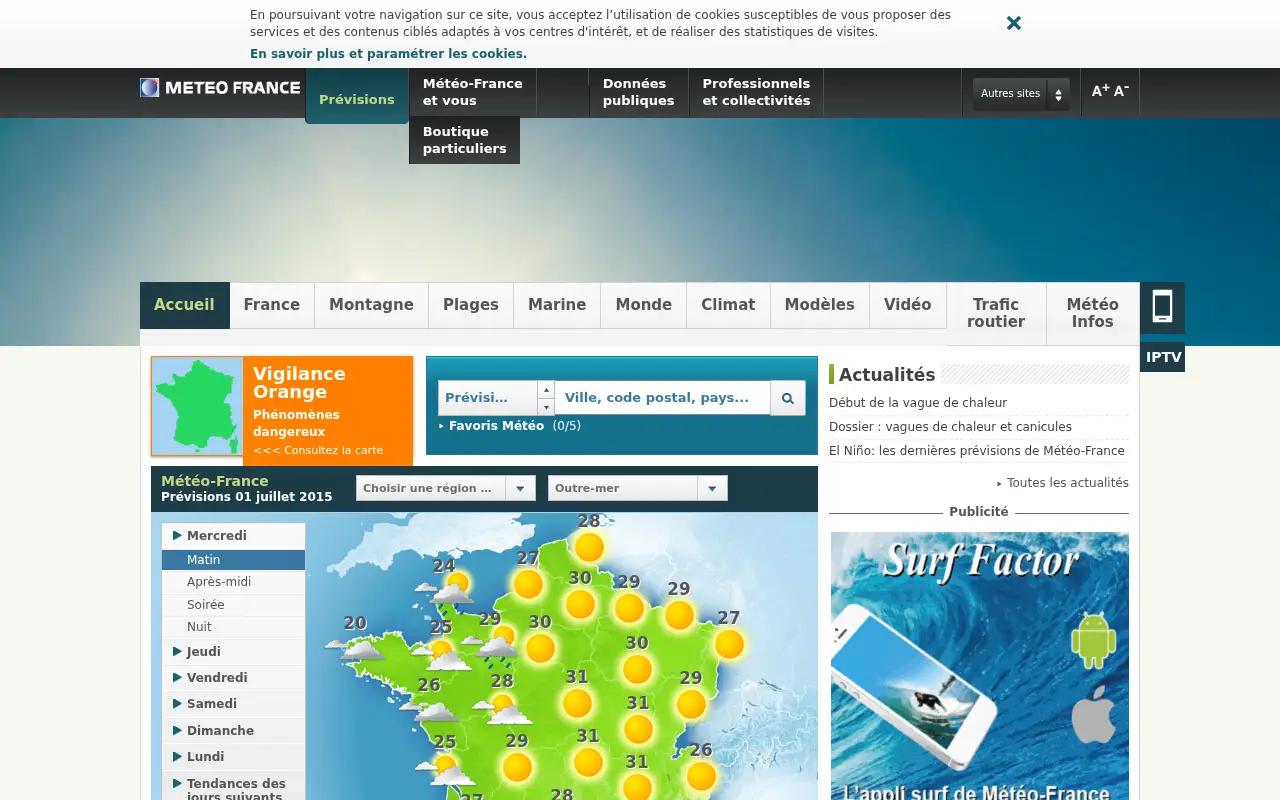Expand the Lundi forecast section
The image size is (1280, 800).
(234, 757)
